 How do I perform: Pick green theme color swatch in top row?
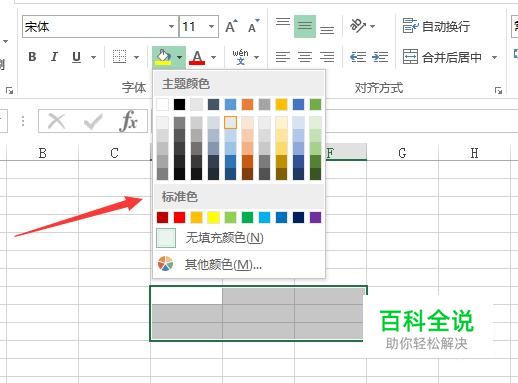tap(315, 104)
